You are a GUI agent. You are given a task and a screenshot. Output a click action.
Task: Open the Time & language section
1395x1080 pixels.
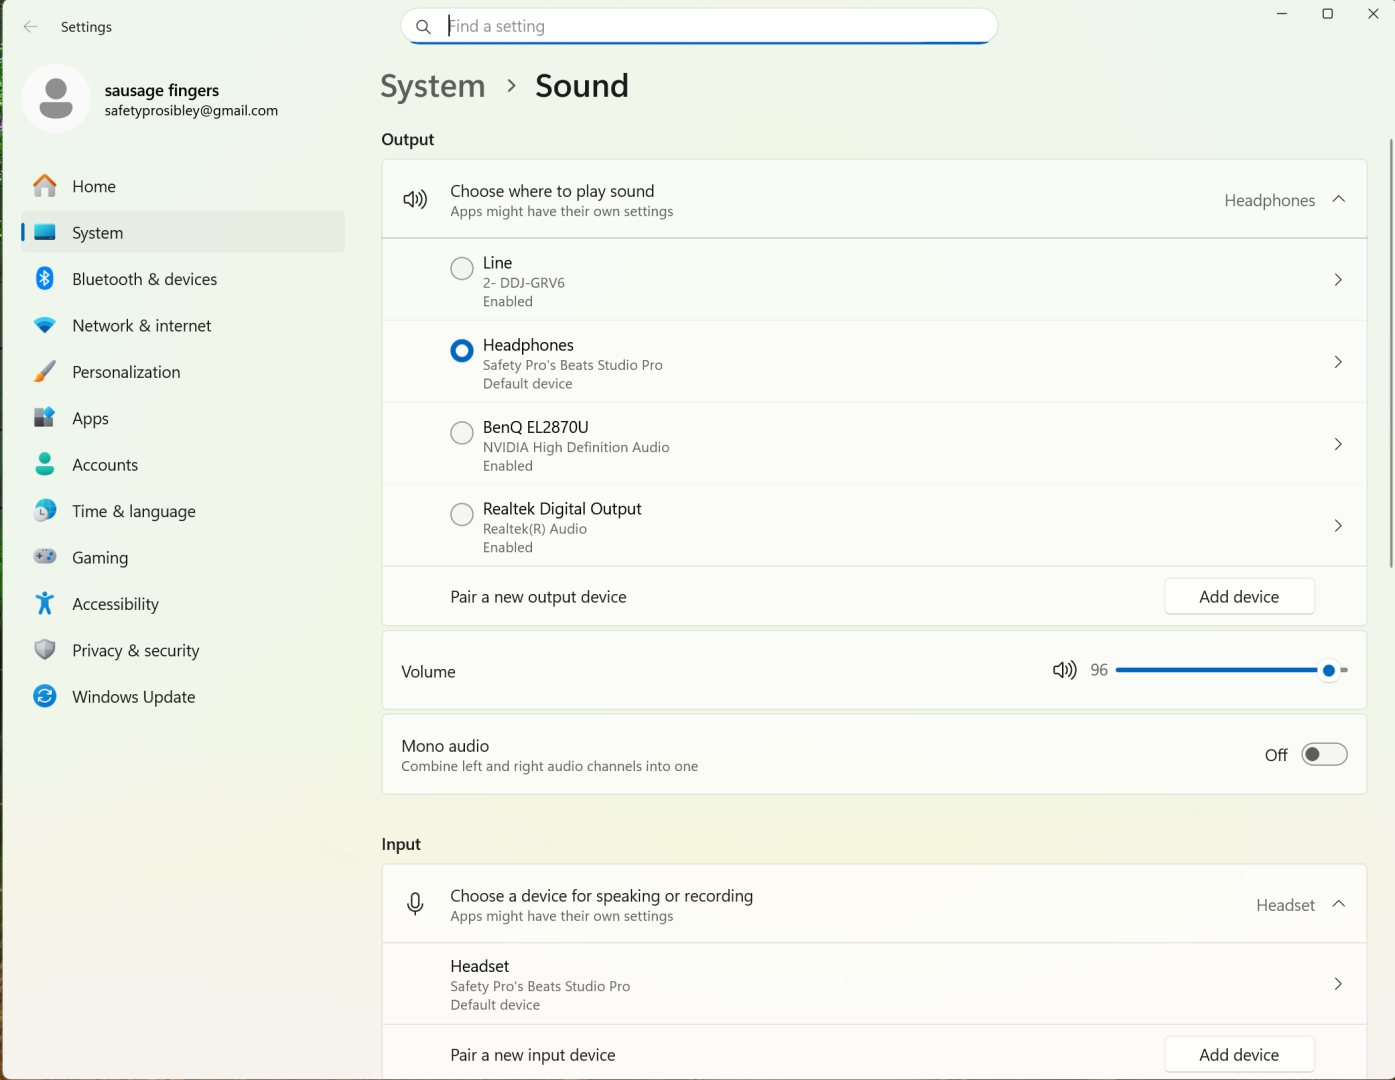[133, 512]
